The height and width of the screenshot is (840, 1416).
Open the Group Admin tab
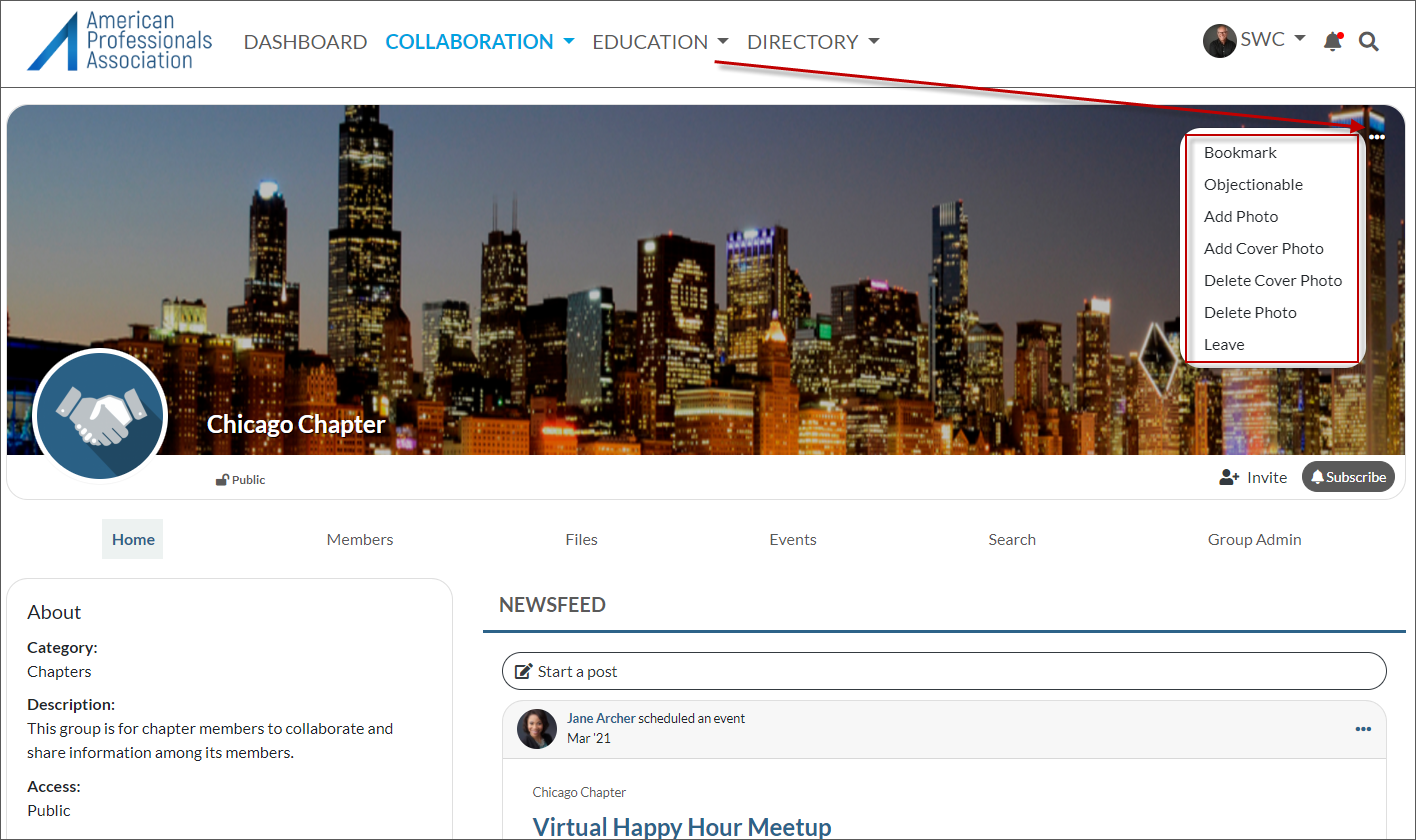click(x=1255, y=539)
